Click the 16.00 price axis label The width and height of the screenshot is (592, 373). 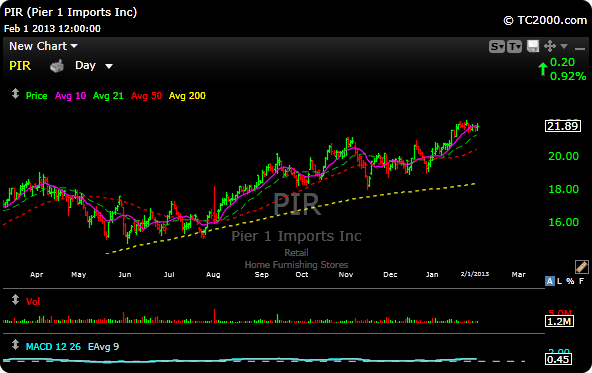point(563,222)
